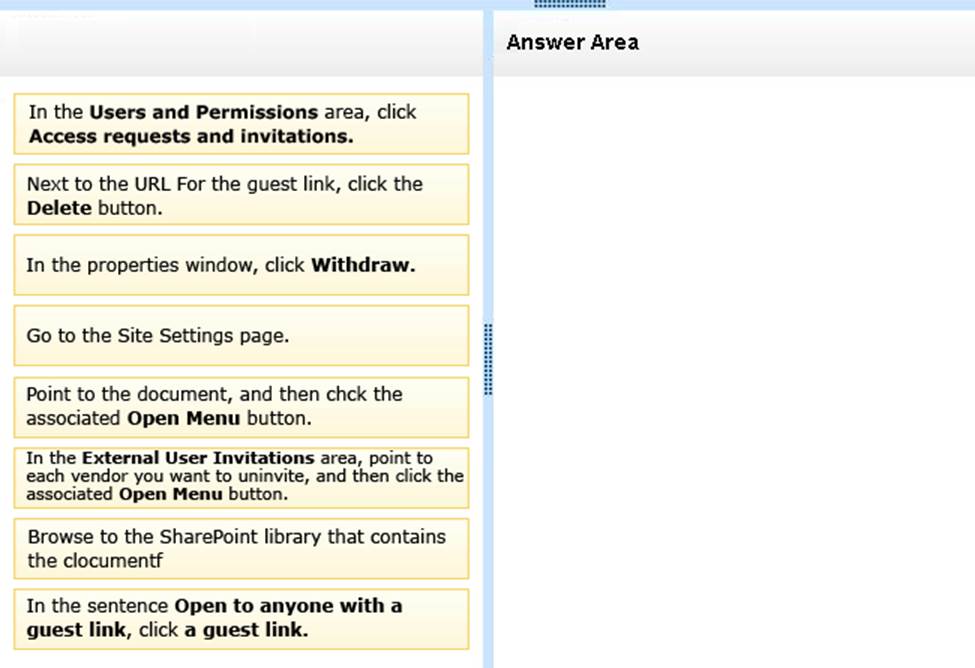Image resolution: width=975 pixels, height=668 pixels.
Task: Select the 'Access requests and invitations' step box
Action: (x=241, y=124)
